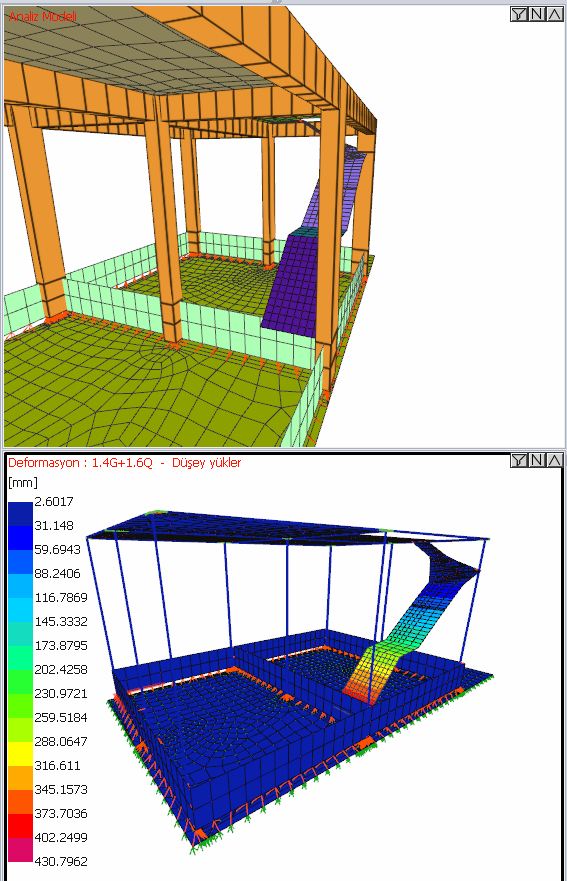Select the orange 345.1573 legend swatch
Viewport: 567px width, 881px height.
click(20, 778)
